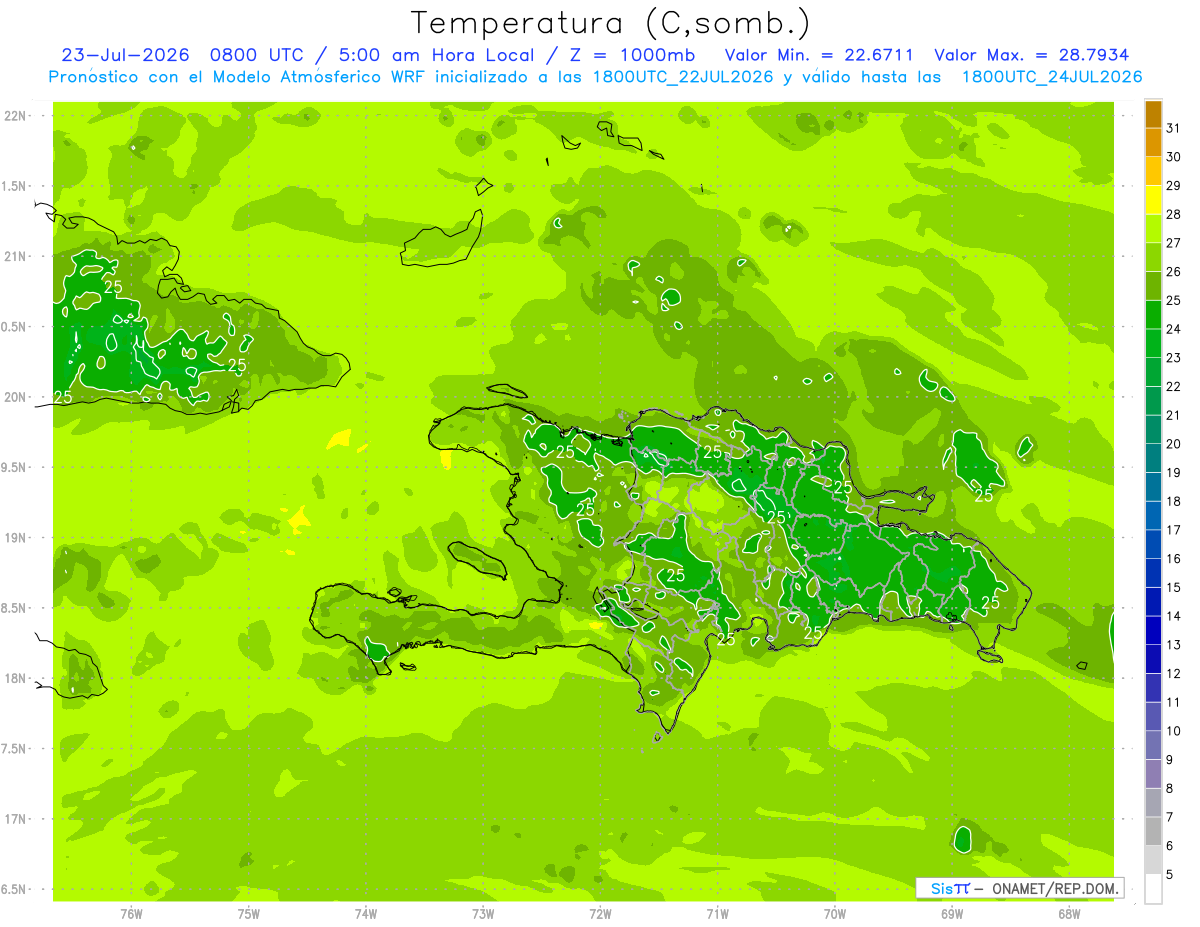This screenshot has height=927, width=1200.
Task: Click the 72W longitude axis label
Action: click(600, 913)
